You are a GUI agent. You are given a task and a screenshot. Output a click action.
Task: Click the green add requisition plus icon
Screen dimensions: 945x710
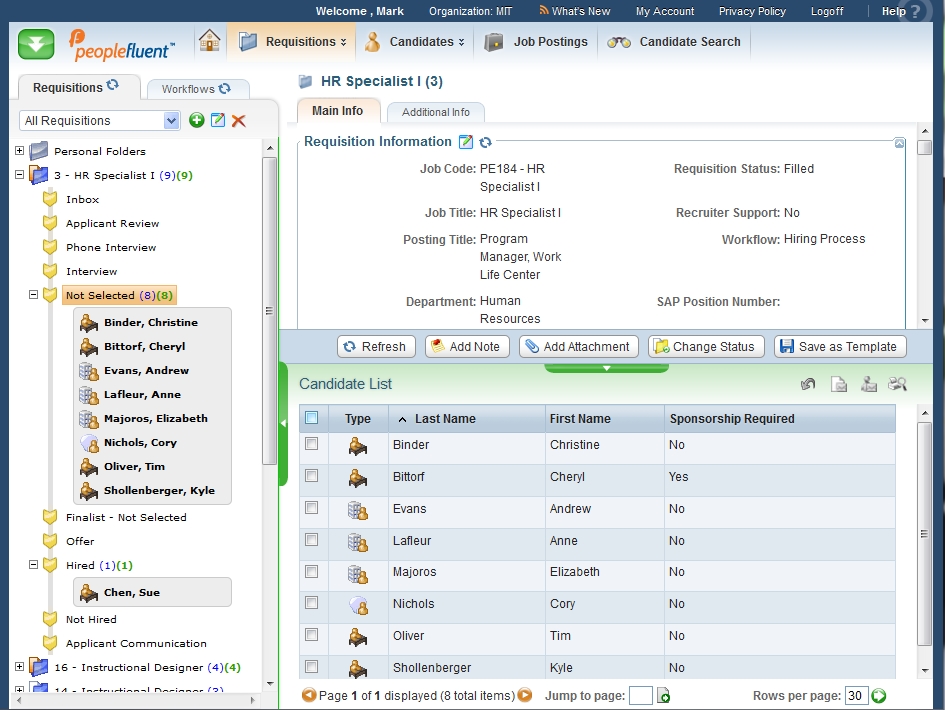coord(197,120)
